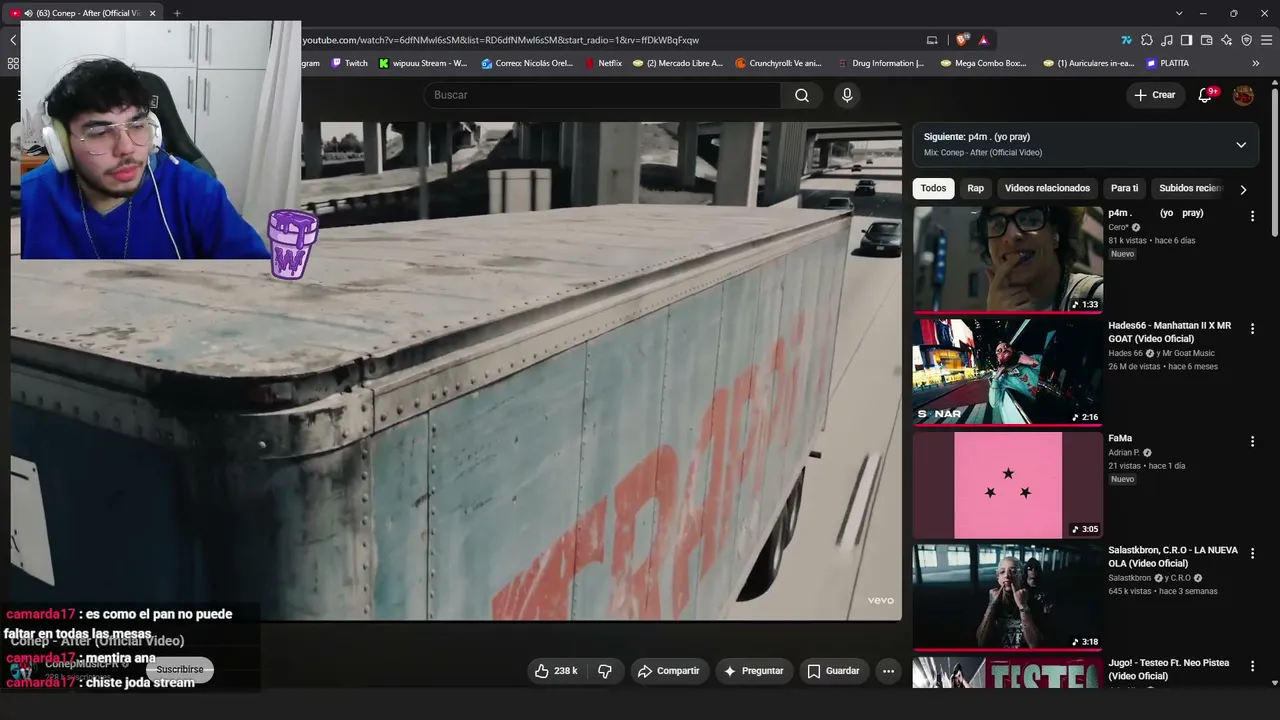Select the Videos relacionados chip

pos(1047,188)
